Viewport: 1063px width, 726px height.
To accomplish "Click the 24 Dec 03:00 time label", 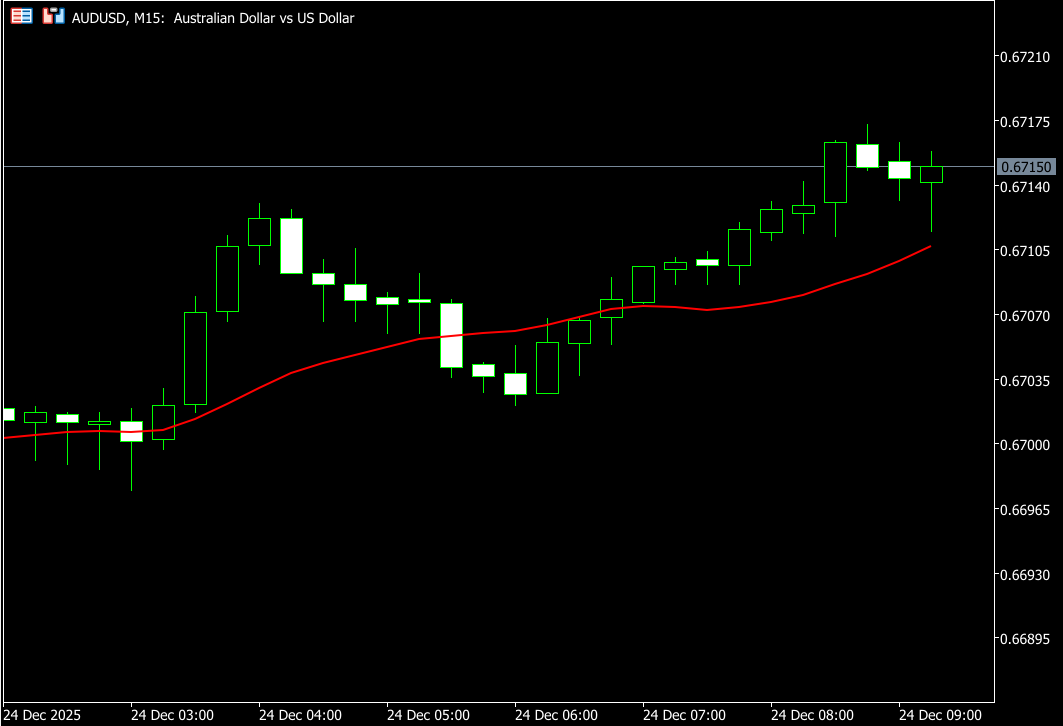I will pos(171,715).
